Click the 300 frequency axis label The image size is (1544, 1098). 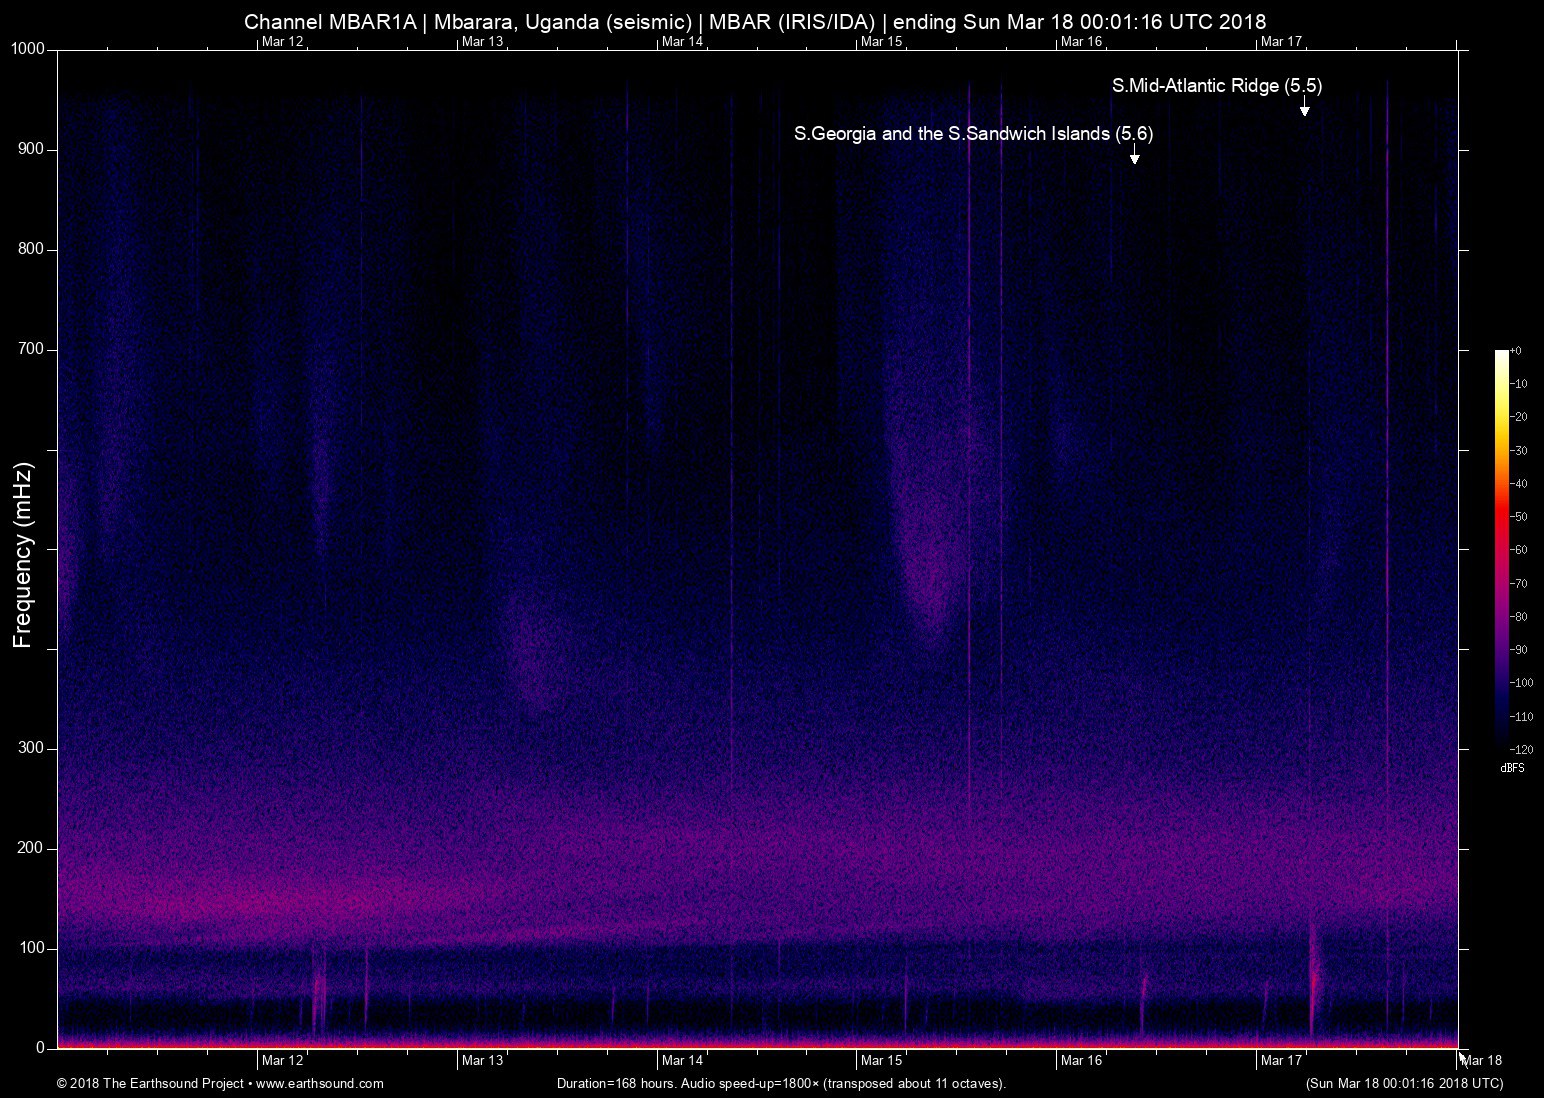pyautogui.click(x=32, y=748)
